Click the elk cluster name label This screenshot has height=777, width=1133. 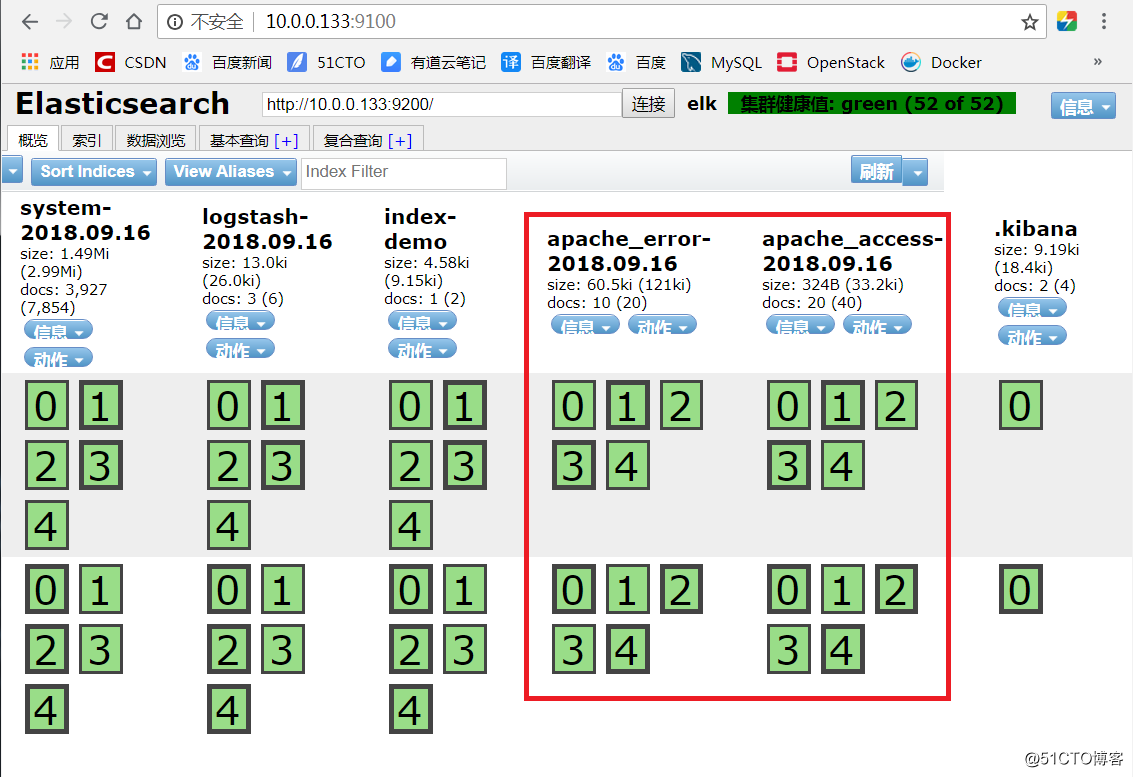pos(702,104)
